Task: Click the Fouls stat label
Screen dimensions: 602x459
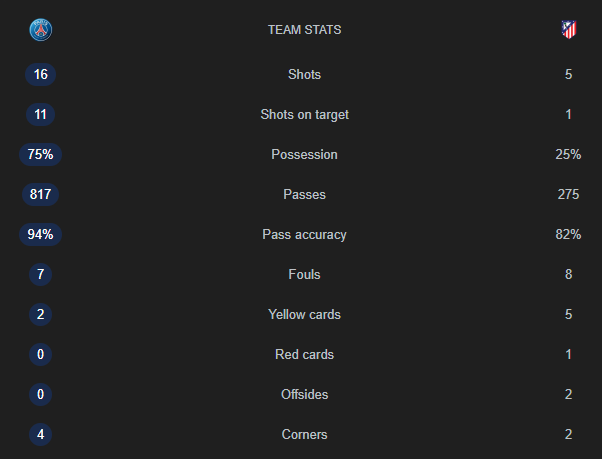Action: 304,274
